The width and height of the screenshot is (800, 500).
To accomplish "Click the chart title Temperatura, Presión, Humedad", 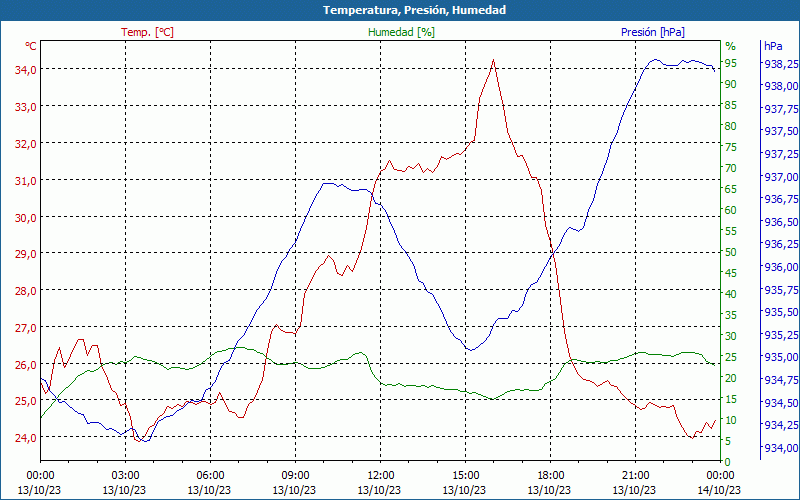I will (x=414, y=10).
